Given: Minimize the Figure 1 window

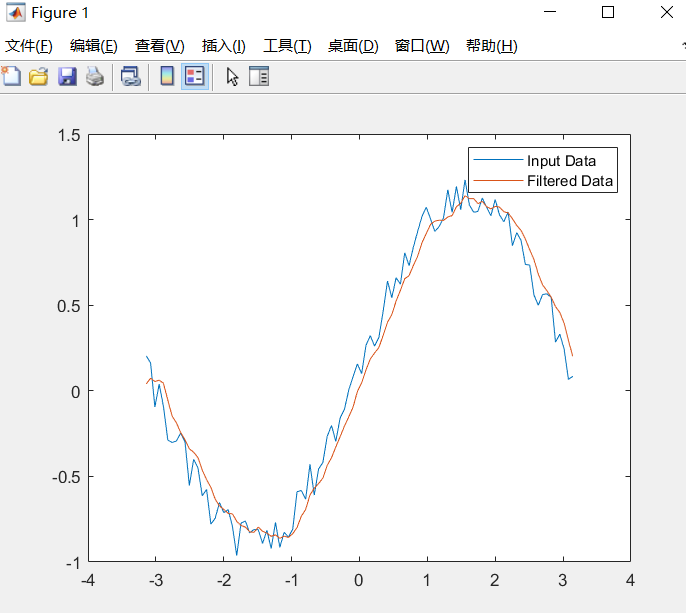Looking at the screenshot, I should coord(550,12).
